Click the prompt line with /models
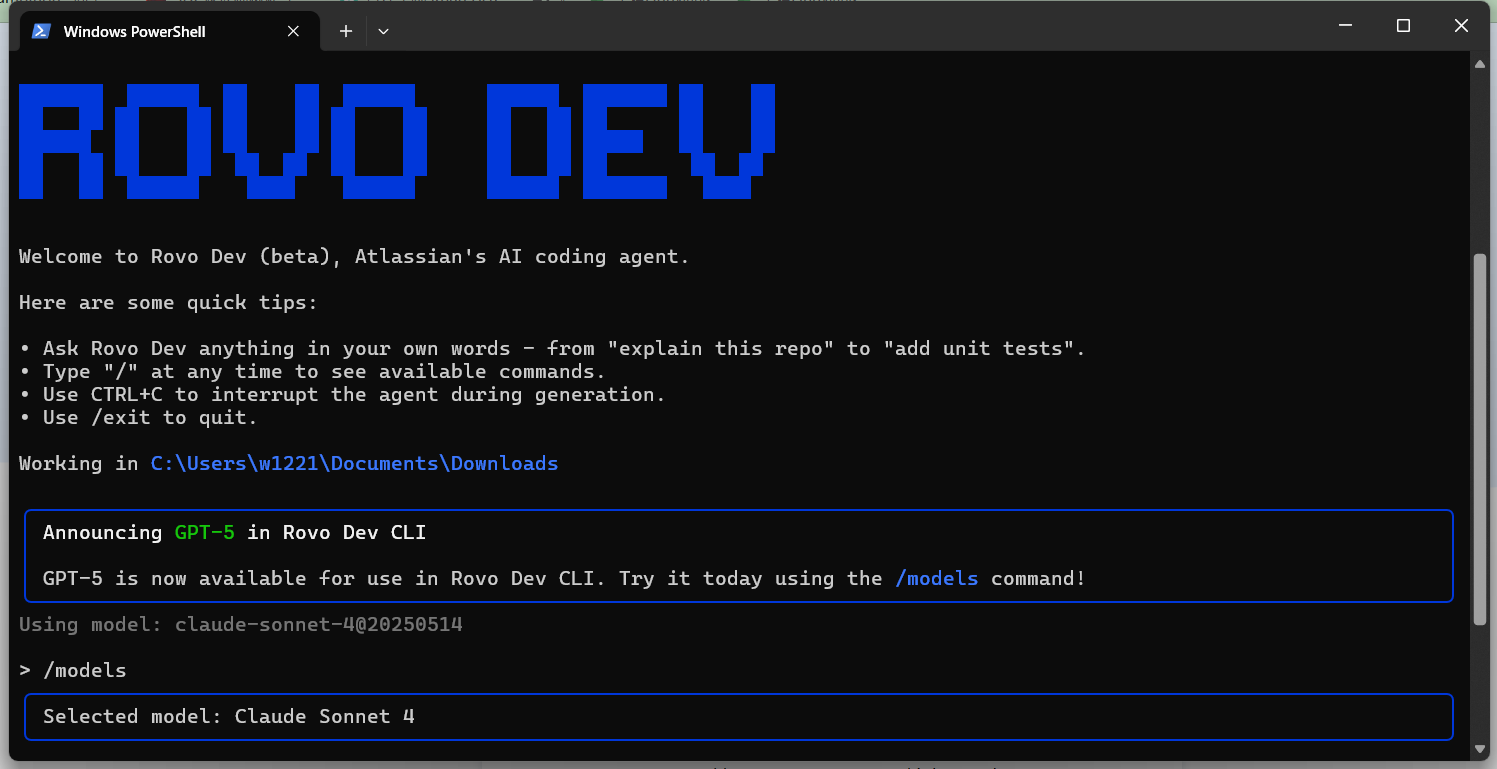This screenshot has width=1497, height=769. click(x=73, y=670)
